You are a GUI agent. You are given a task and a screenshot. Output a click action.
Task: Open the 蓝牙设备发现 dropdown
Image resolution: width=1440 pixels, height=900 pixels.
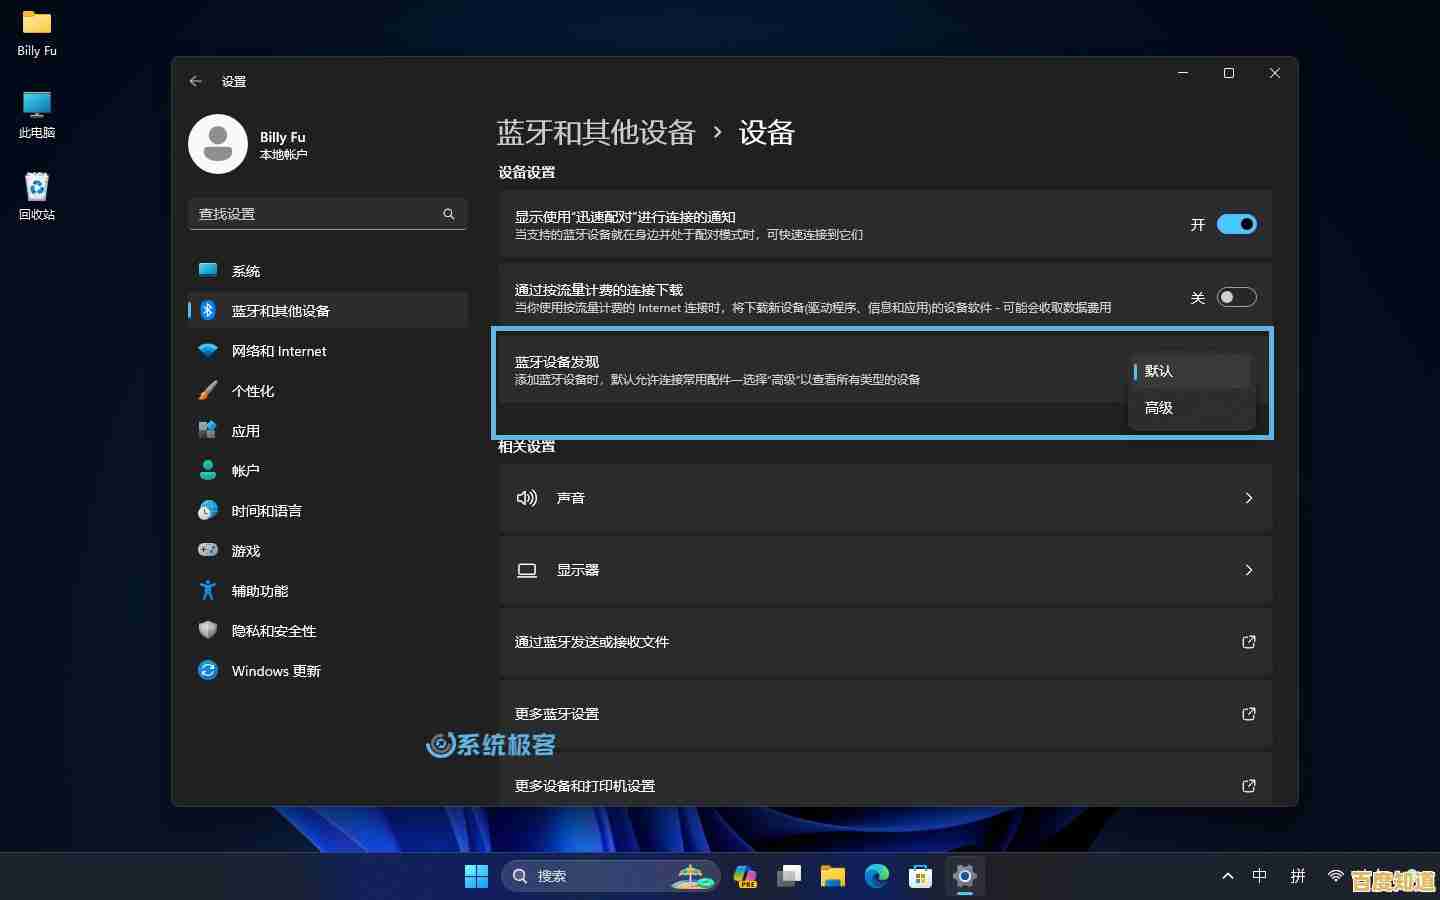1190,371
